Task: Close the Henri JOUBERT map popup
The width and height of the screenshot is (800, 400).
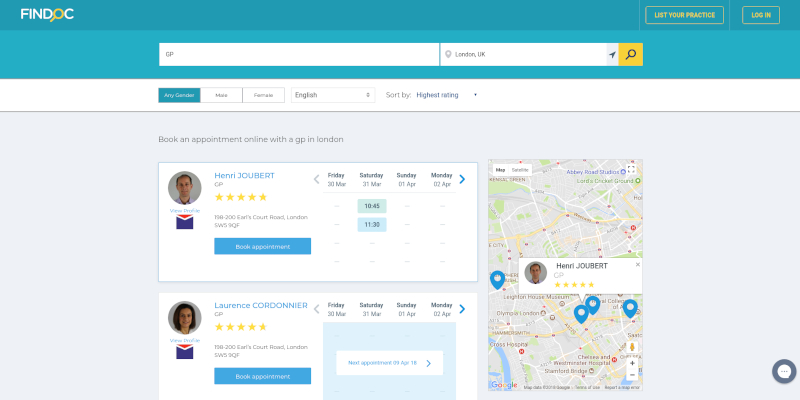Action: point(637,265)
